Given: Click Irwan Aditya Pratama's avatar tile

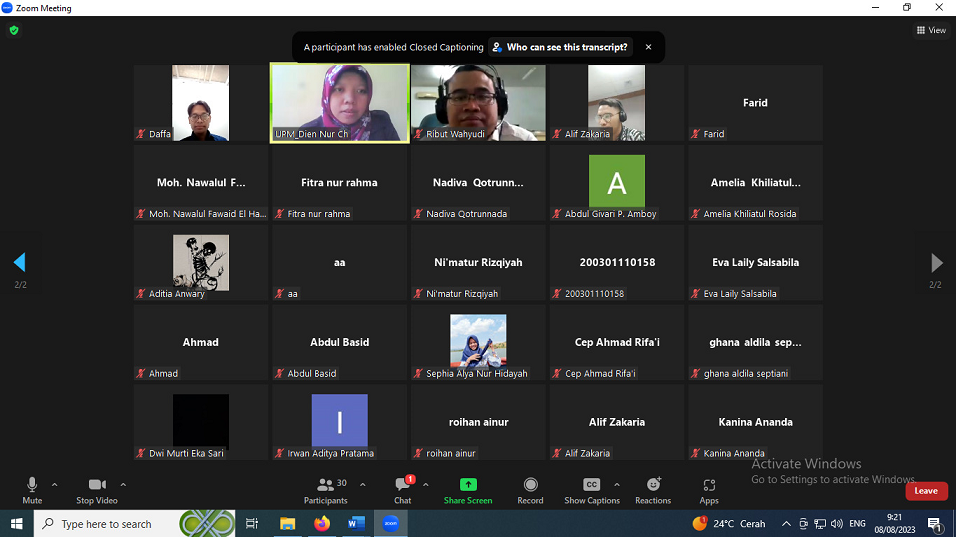Looking at the screenshot, I should pos(340,420).
